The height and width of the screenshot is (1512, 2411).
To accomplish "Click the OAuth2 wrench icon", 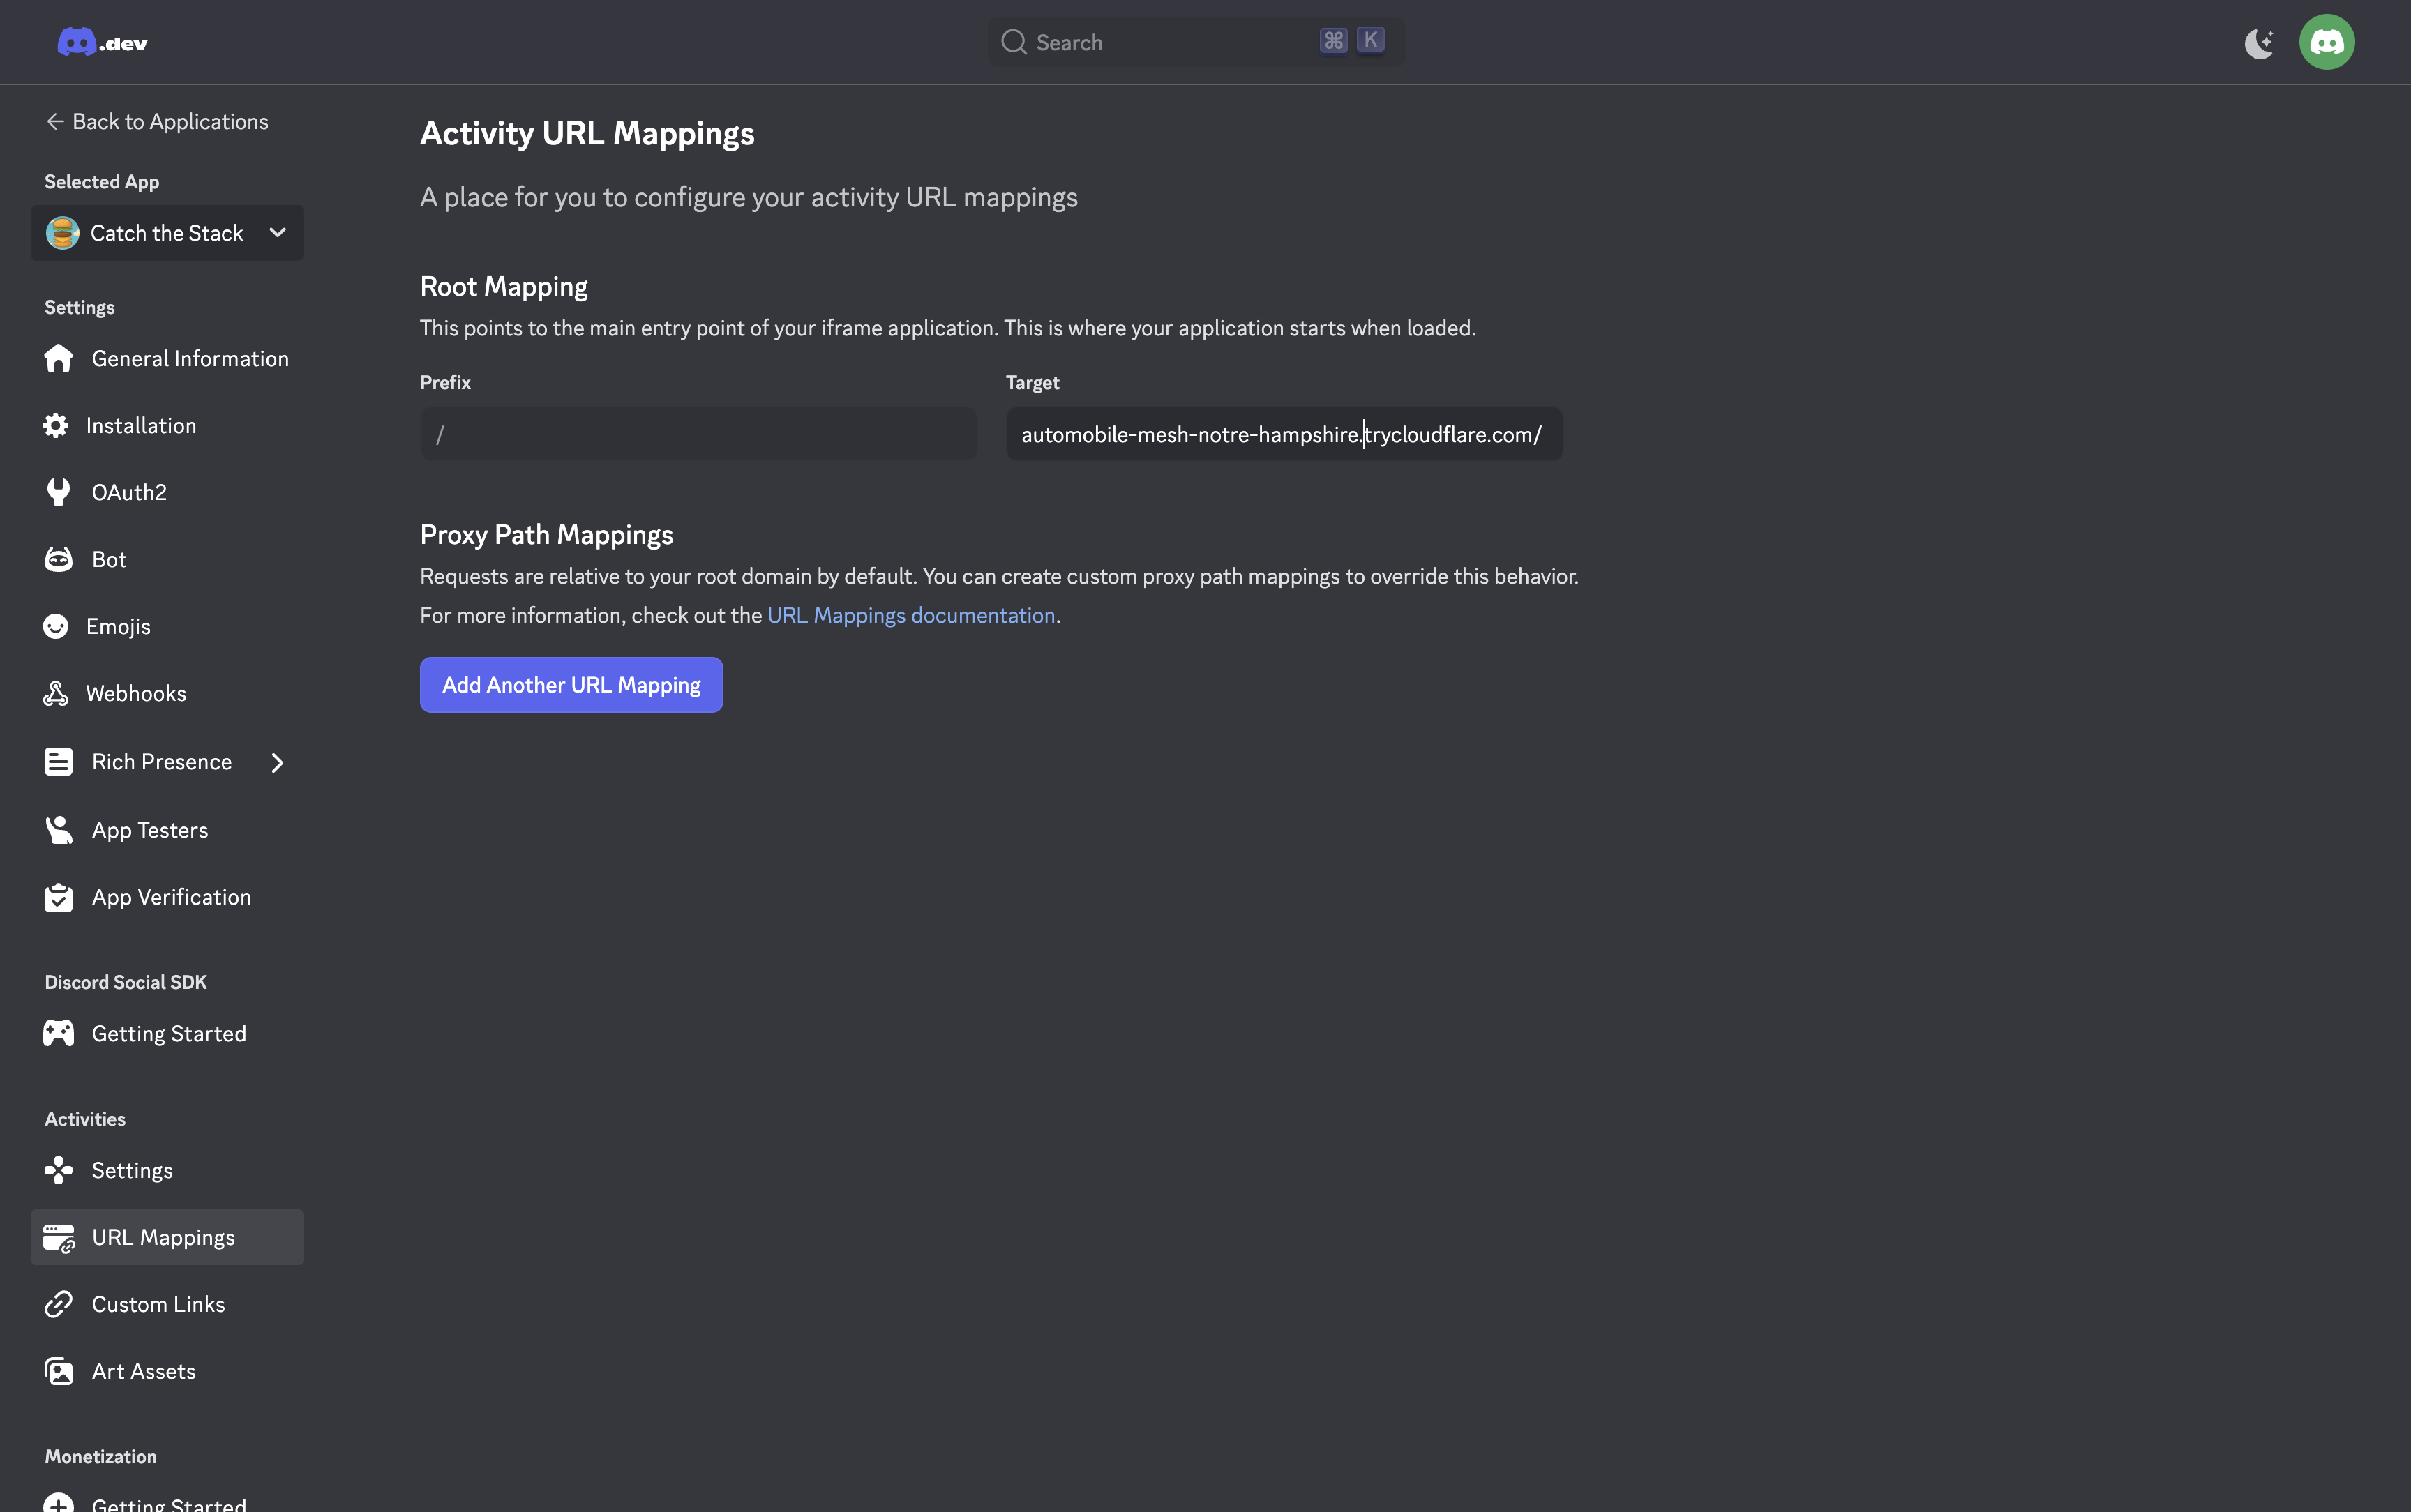I will [x=58, y=492].
